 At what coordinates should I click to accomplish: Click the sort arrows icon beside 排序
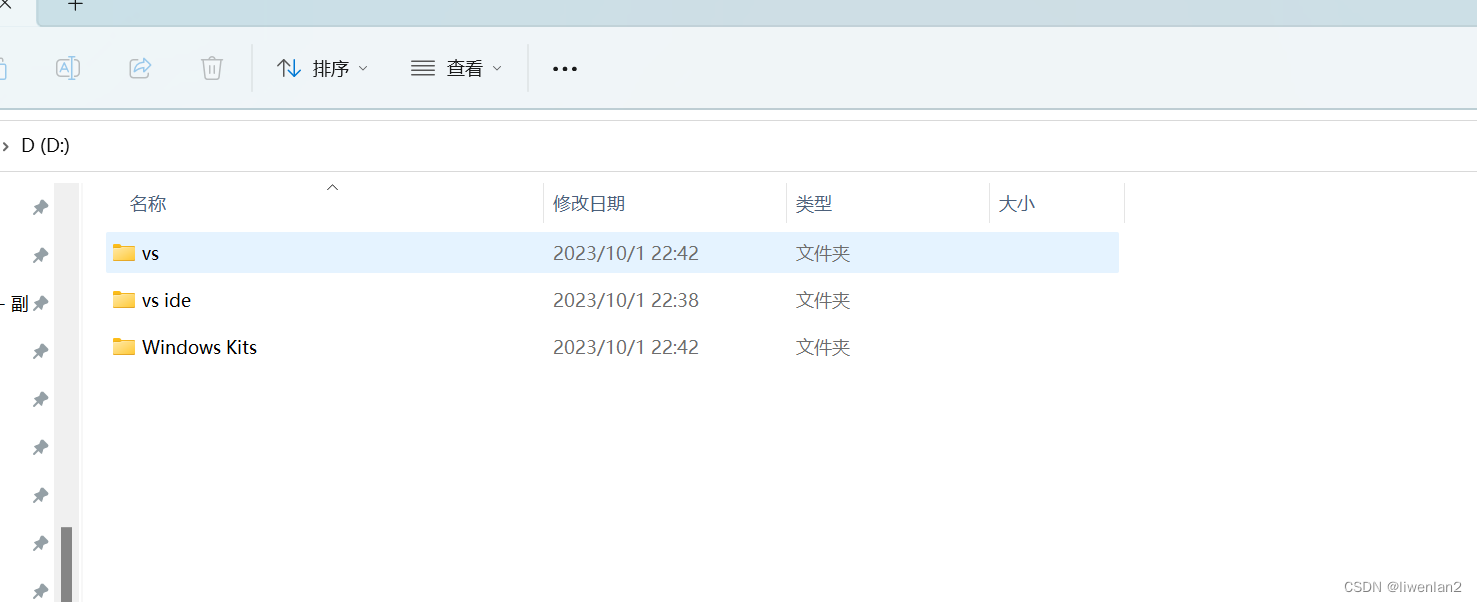pos(289,67)
